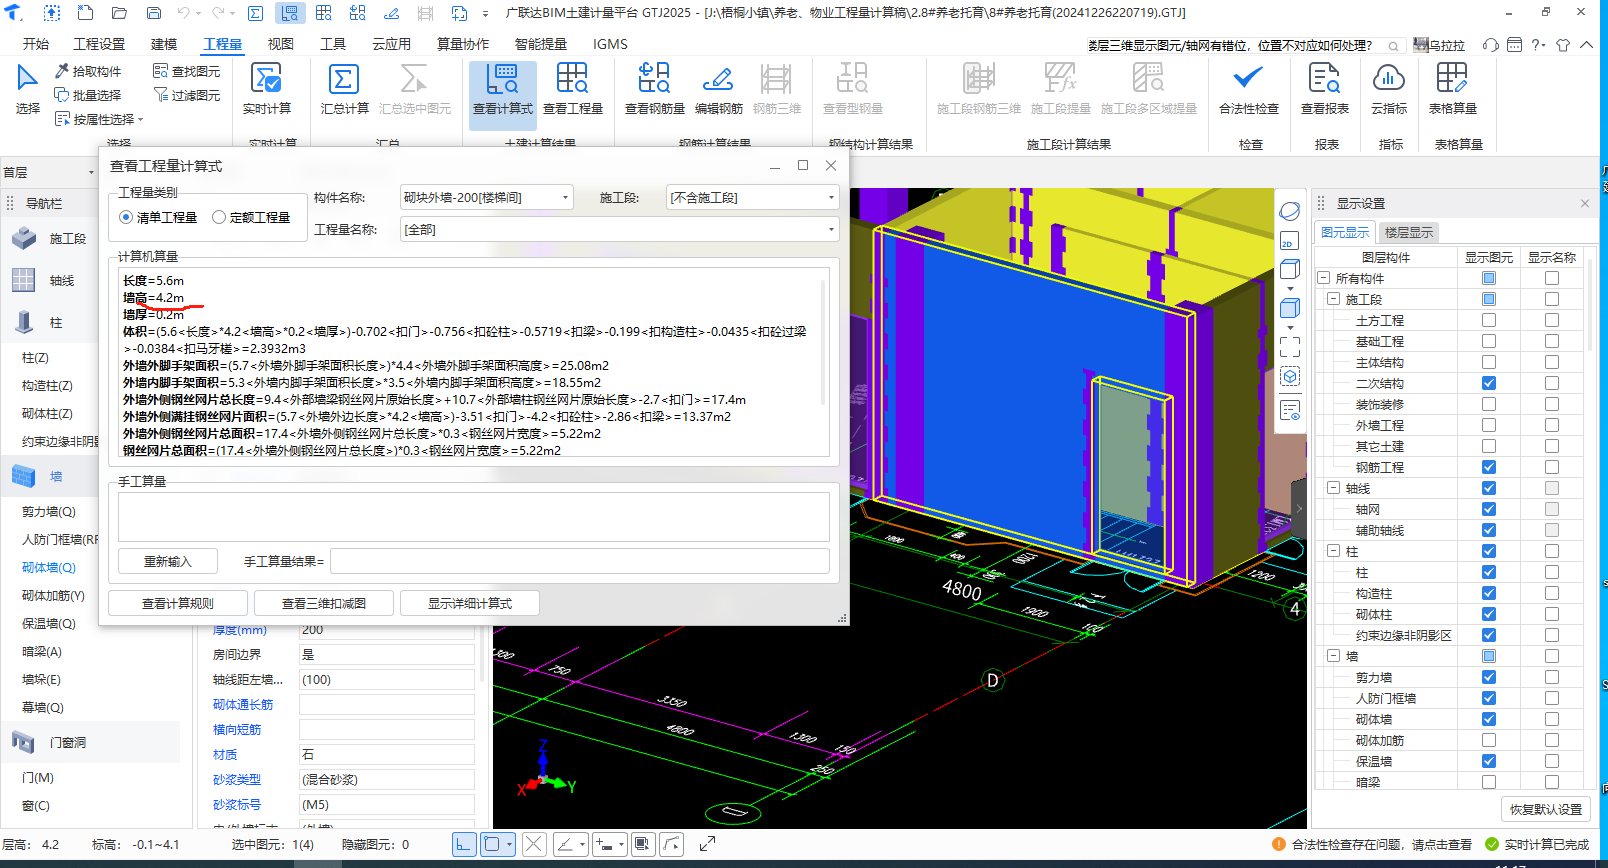Click 查找图元 tool

(x=187, y=71)
